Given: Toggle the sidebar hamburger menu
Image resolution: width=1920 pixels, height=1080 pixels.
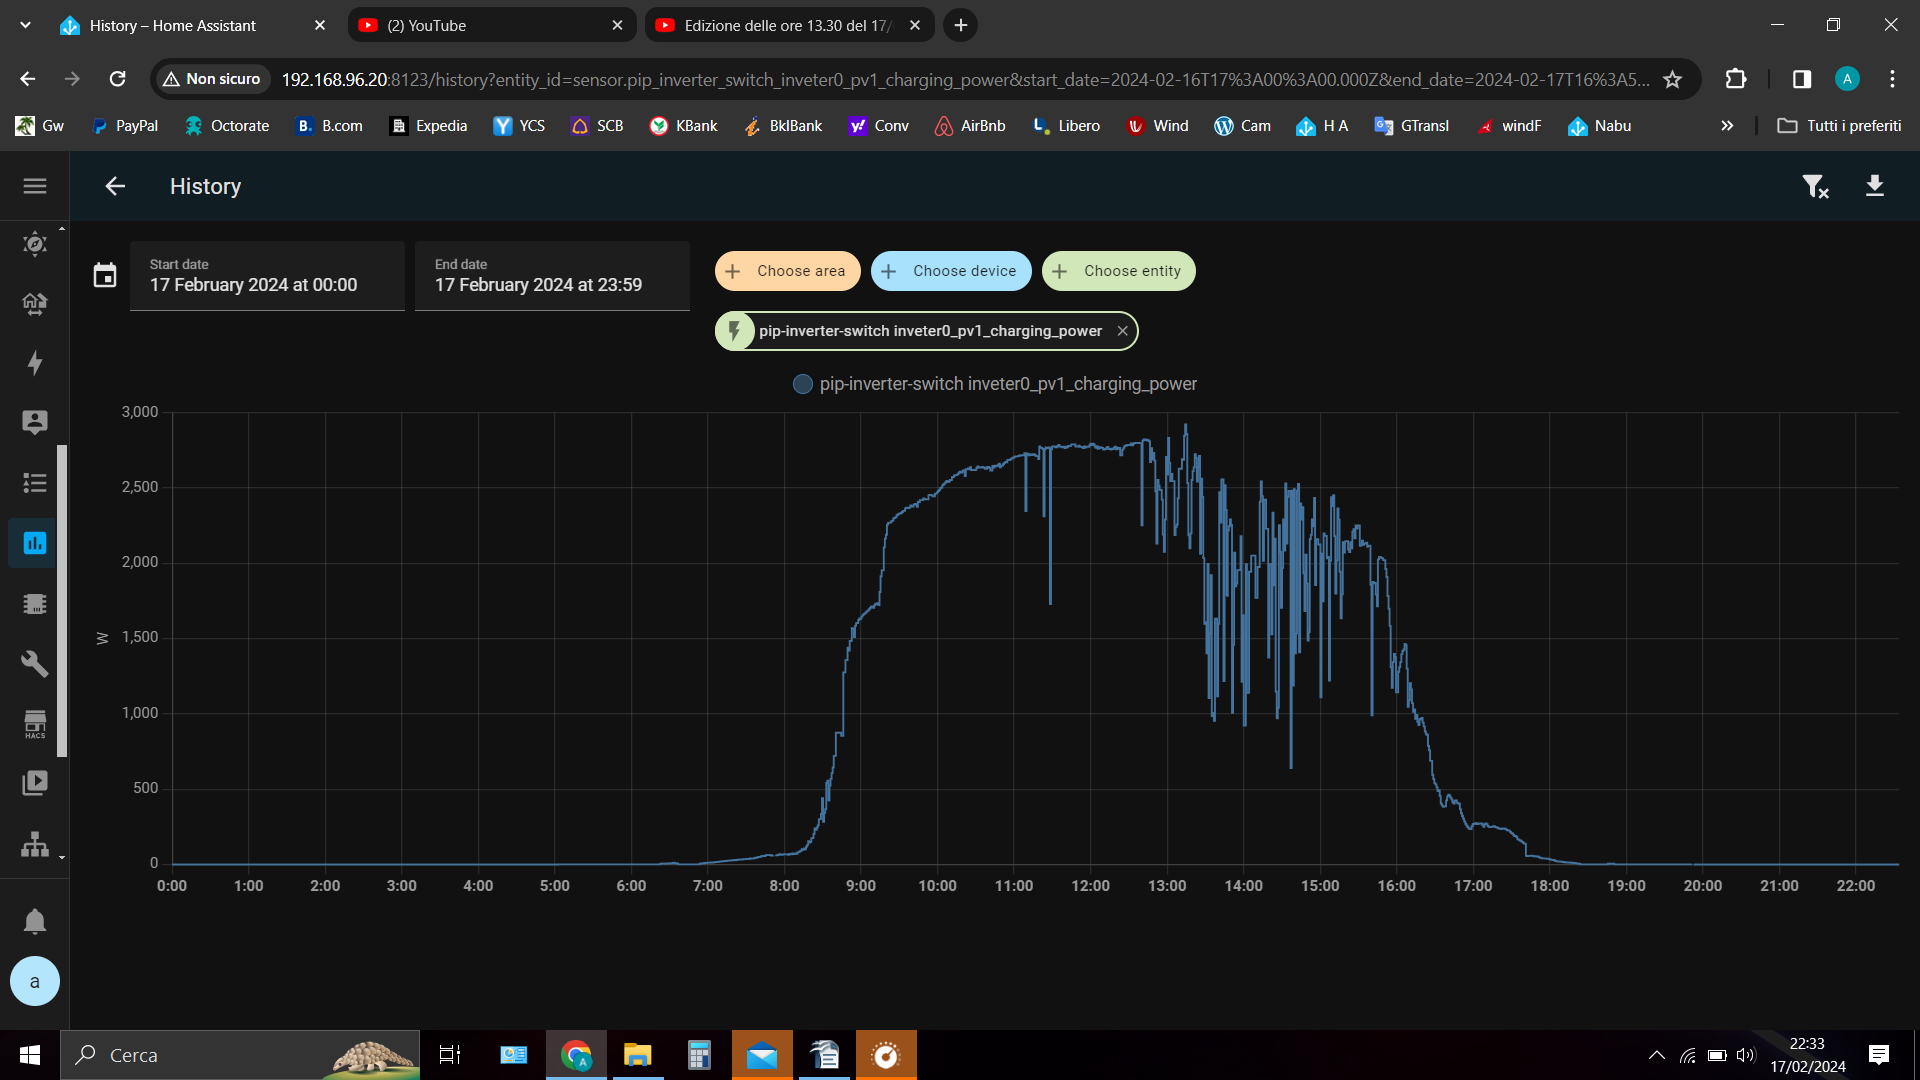Looking at the screenshot, I should coord(35,186).
